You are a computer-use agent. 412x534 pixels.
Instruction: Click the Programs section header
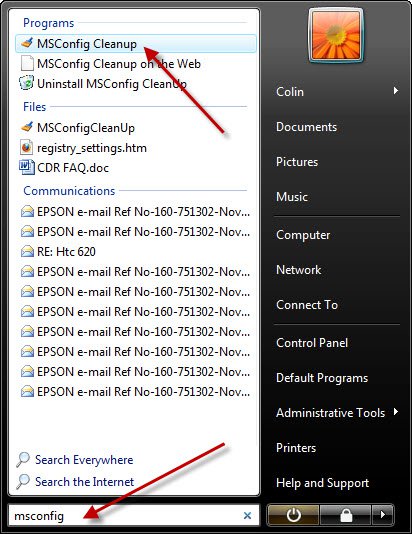tap(48, 23)
